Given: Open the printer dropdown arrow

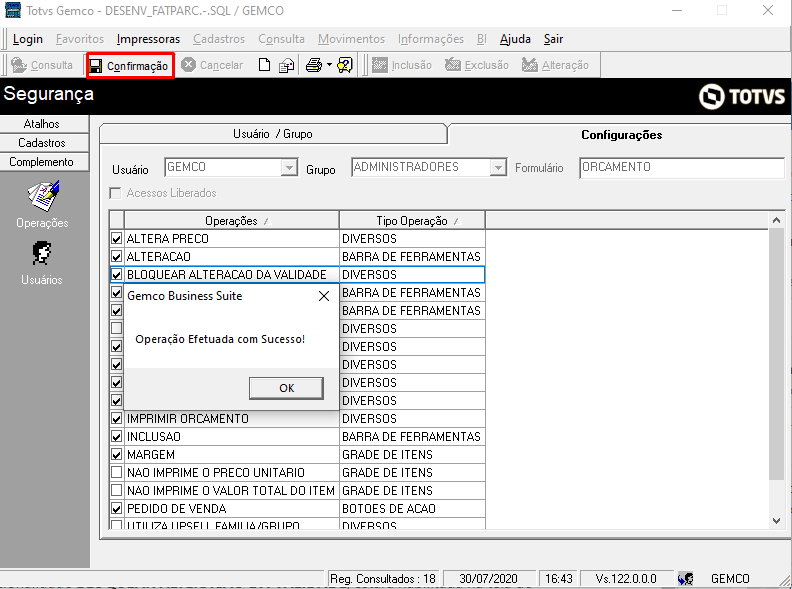Looking at the screenshot, I should pyautogui.click(x=329, y=65).
